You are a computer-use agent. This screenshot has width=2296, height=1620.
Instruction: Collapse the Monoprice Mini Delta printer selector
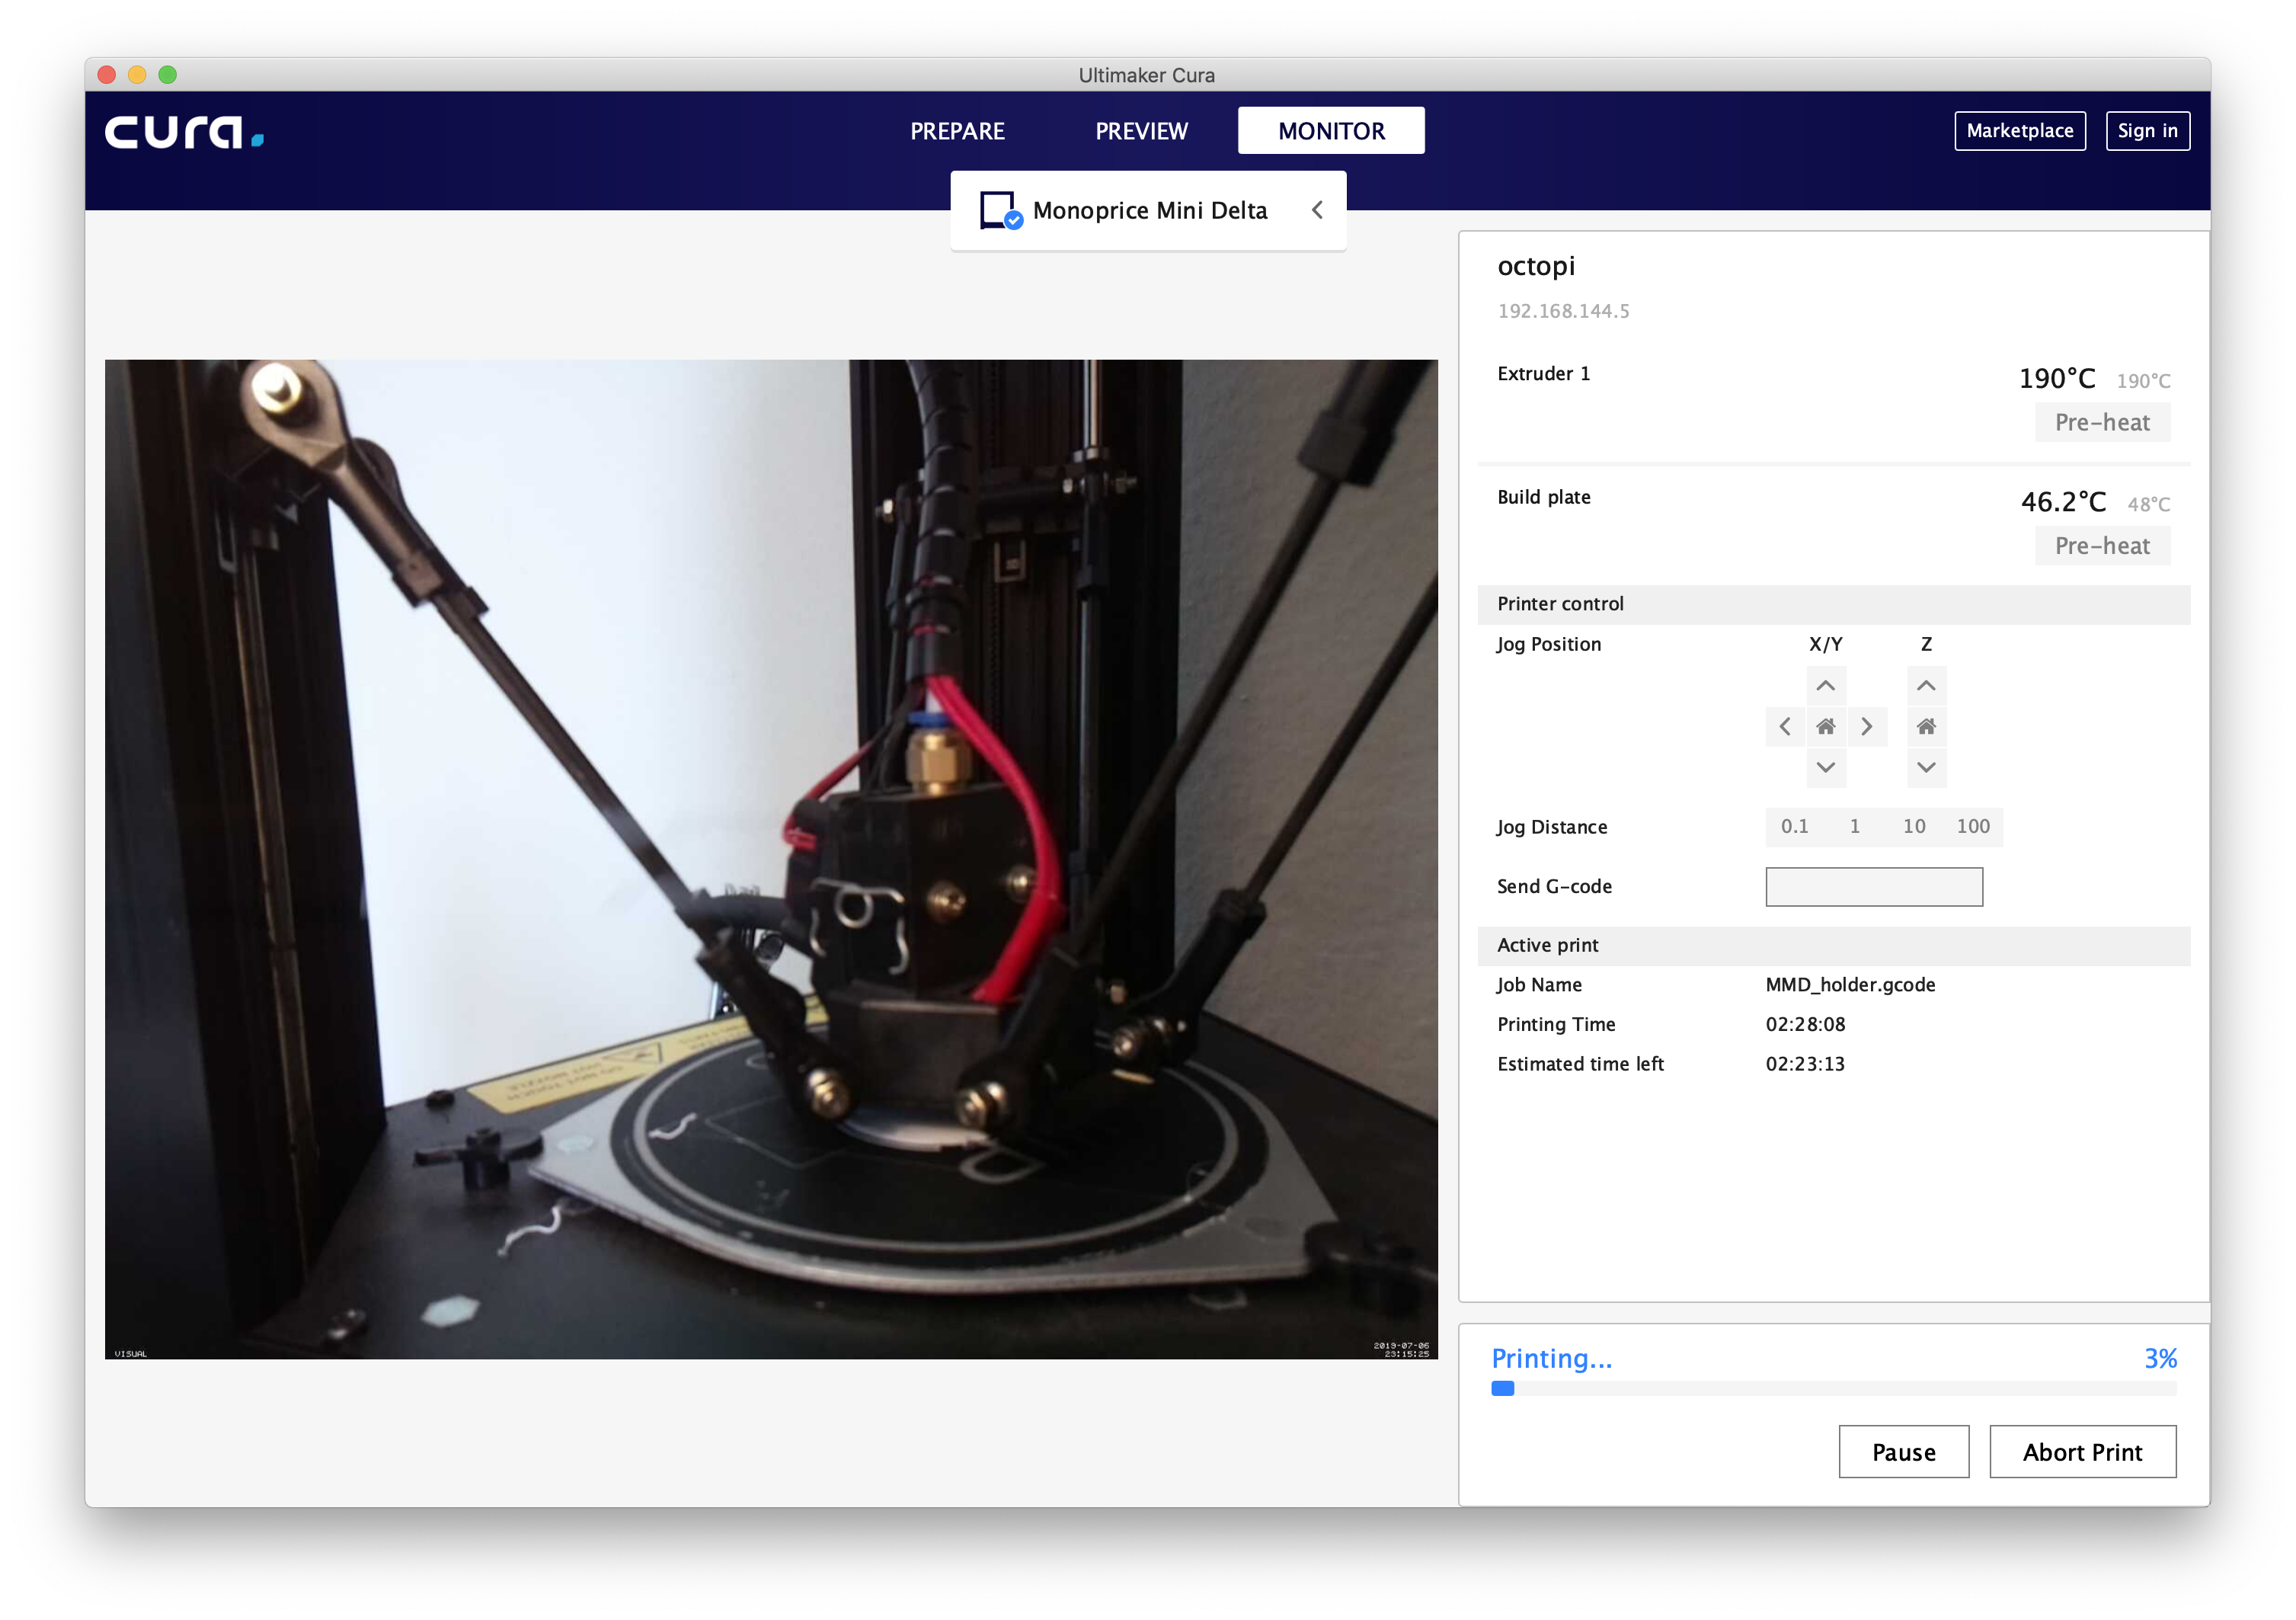[1317, 210]
